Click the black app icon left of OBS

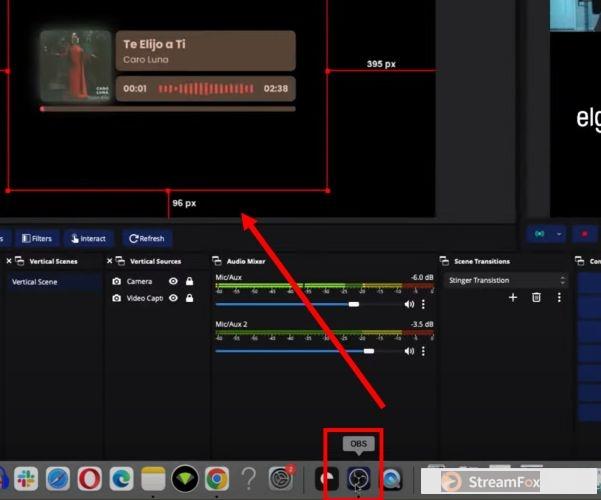click(x=327, y=479)
